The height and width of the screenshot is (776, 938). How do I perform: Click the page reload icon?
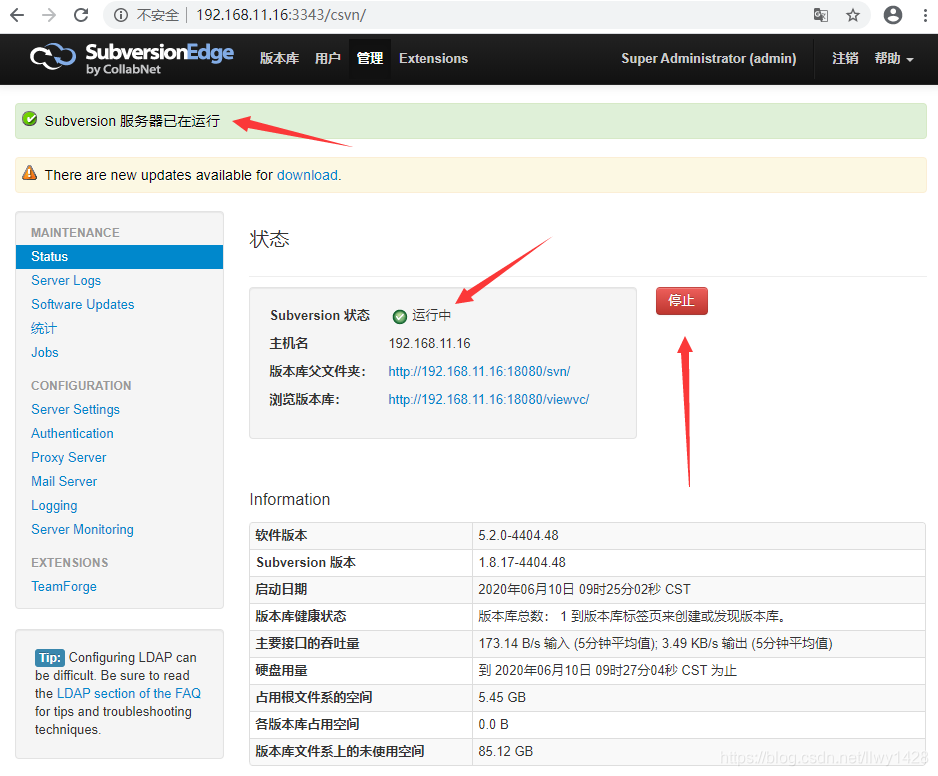click(x=82, y=16)
